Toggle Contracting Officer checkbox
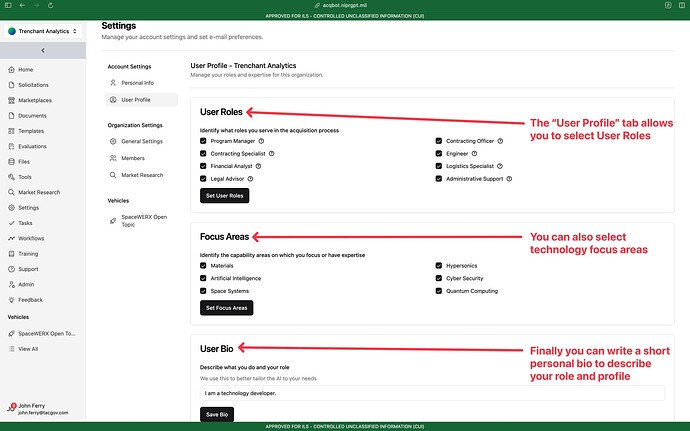 point(439,141)
